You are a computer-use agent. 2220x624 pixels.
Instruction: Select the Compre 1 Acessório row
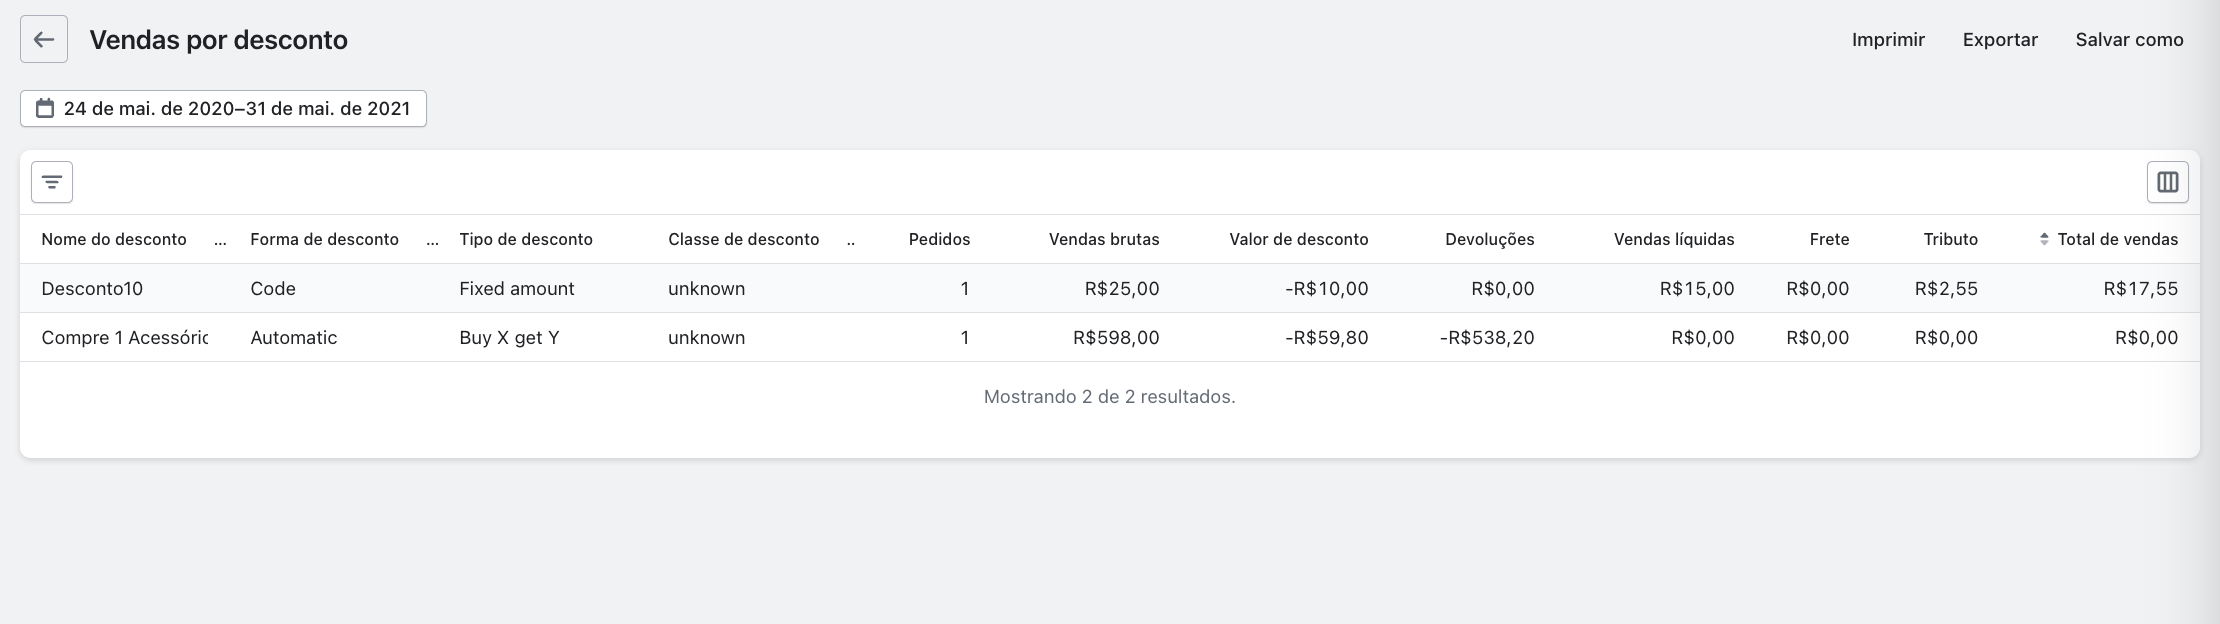pyautogui.click(x=124, y=337)
